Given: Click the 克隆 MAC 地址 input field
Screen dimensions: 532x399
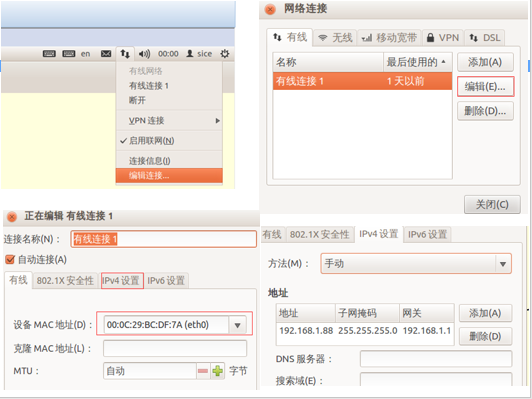Looking at the screenshot, I should tap(175, 348).
